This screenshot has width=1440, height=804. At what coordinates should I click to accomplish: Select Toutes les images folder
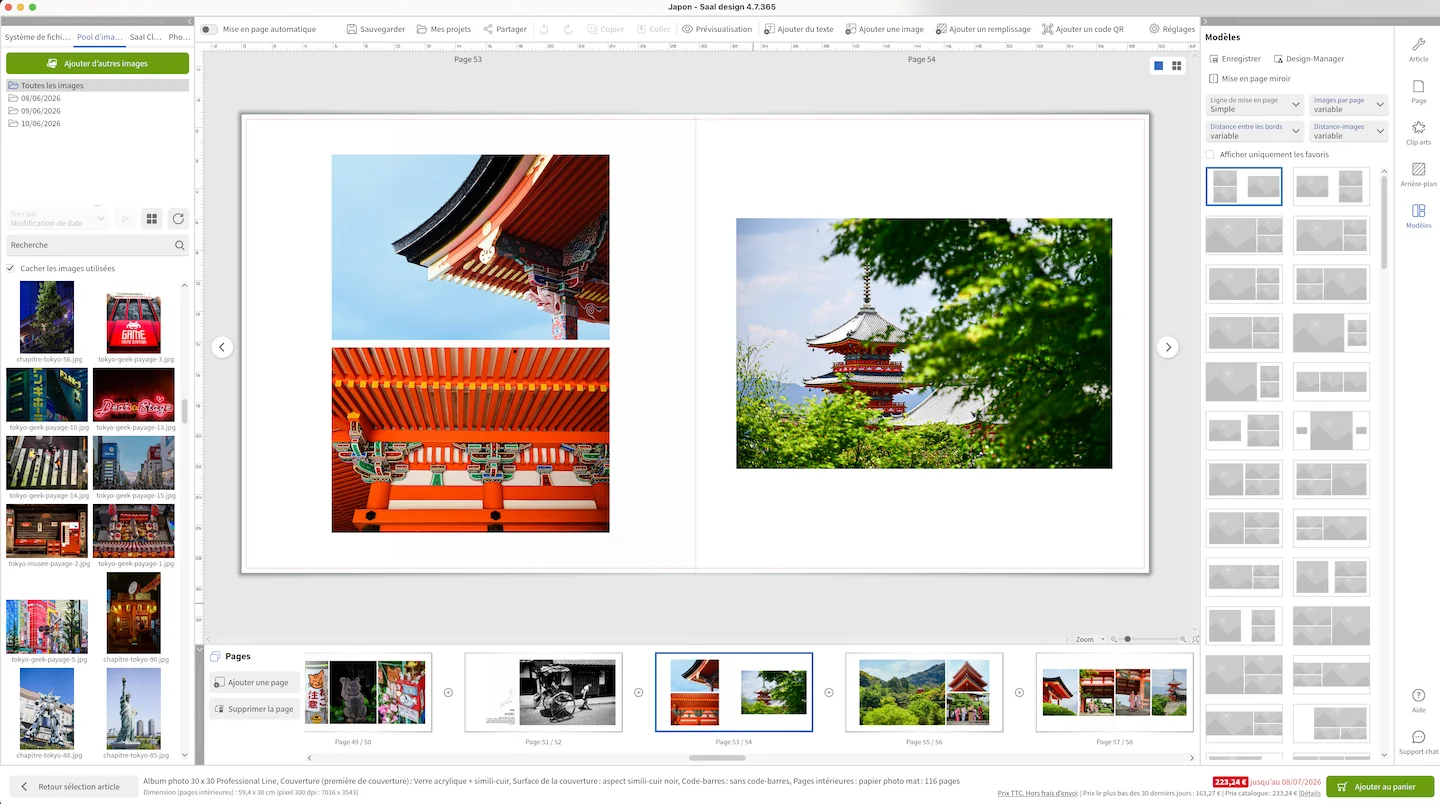[x=97, y=86]
